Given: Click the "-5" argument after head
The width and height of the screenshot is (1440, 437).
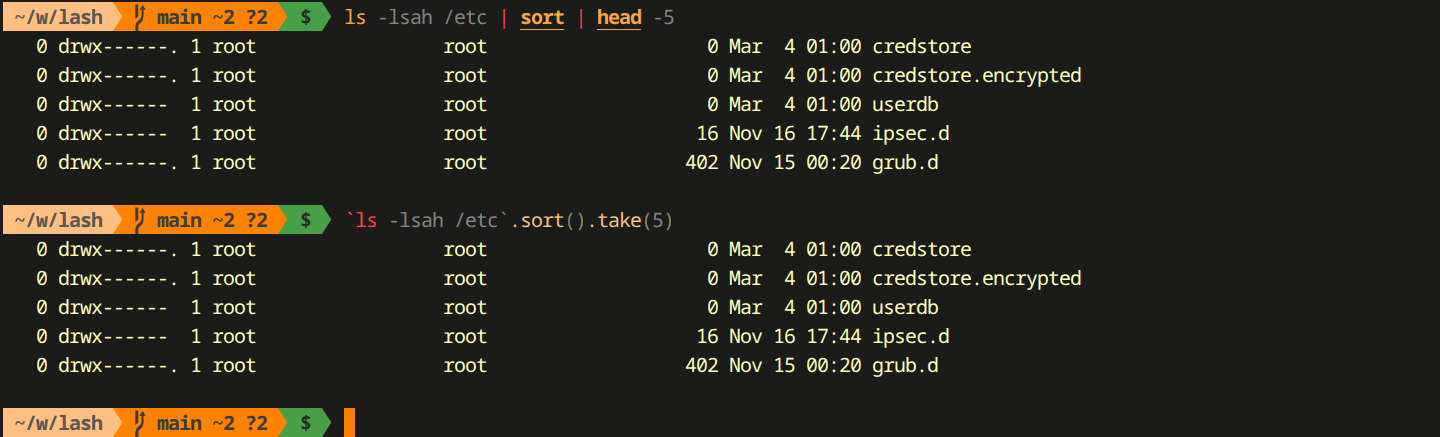Looking at the screenshot, I should 663,17.
